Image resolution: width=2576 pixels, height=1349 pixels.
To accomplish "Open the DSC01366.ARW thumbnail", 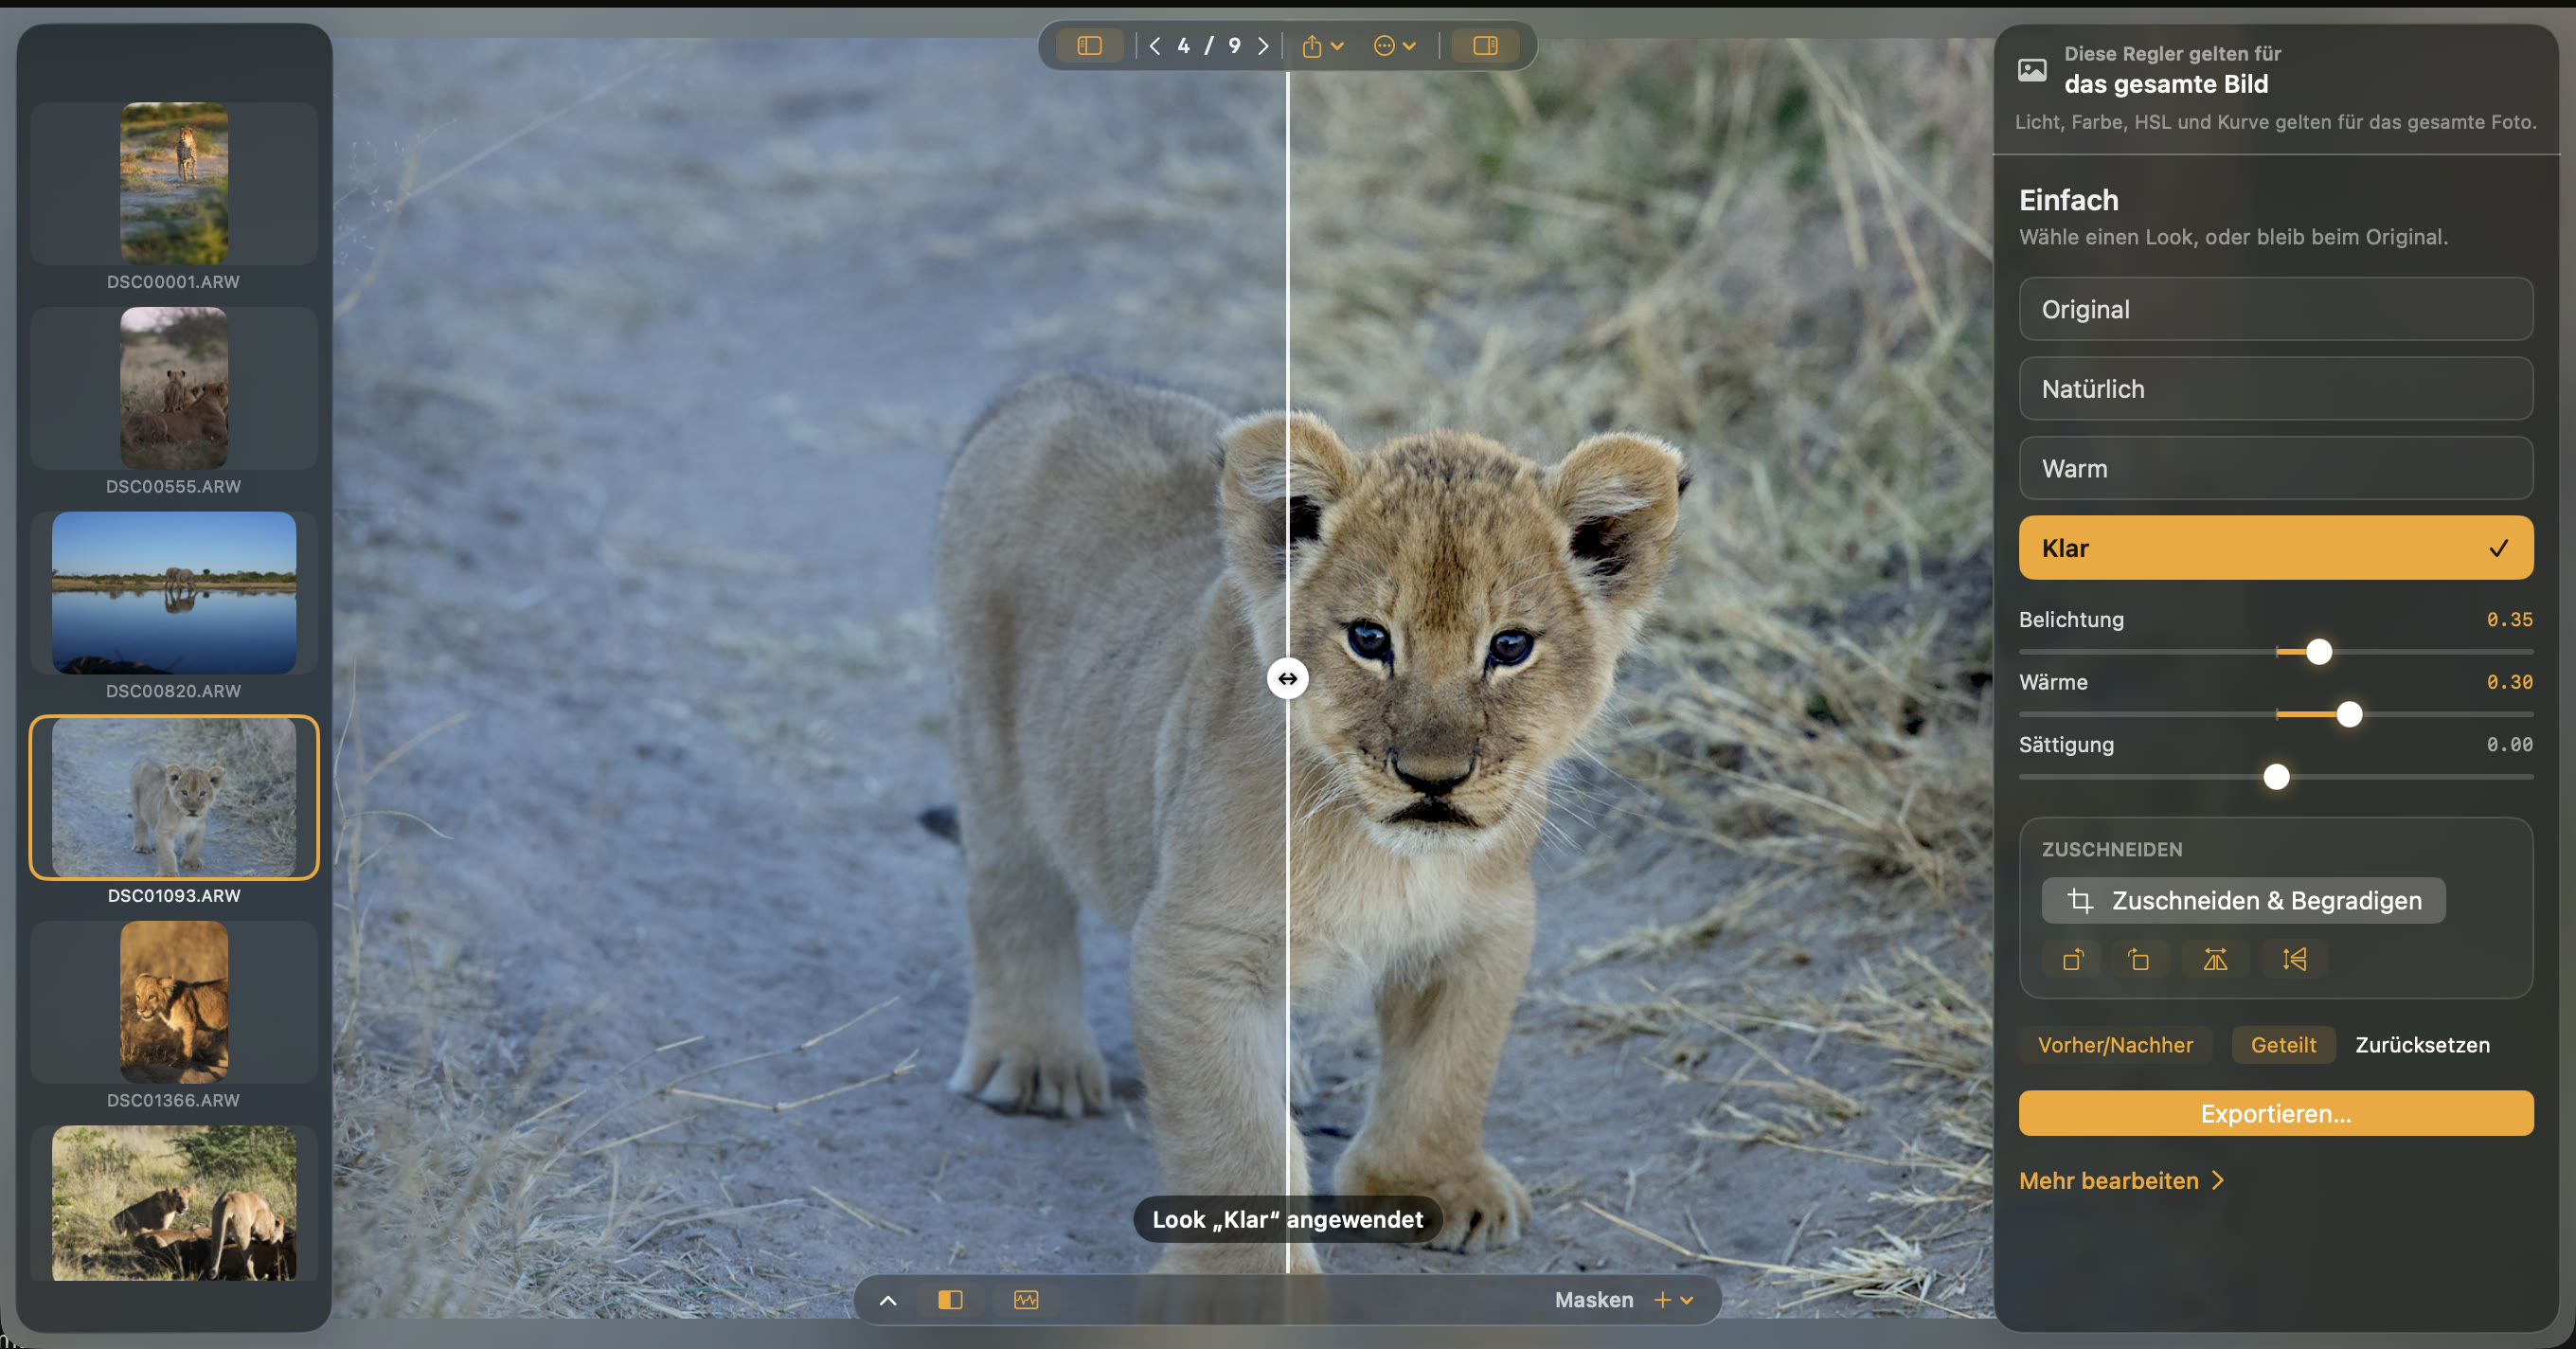I will click(x=174, y=1002).
